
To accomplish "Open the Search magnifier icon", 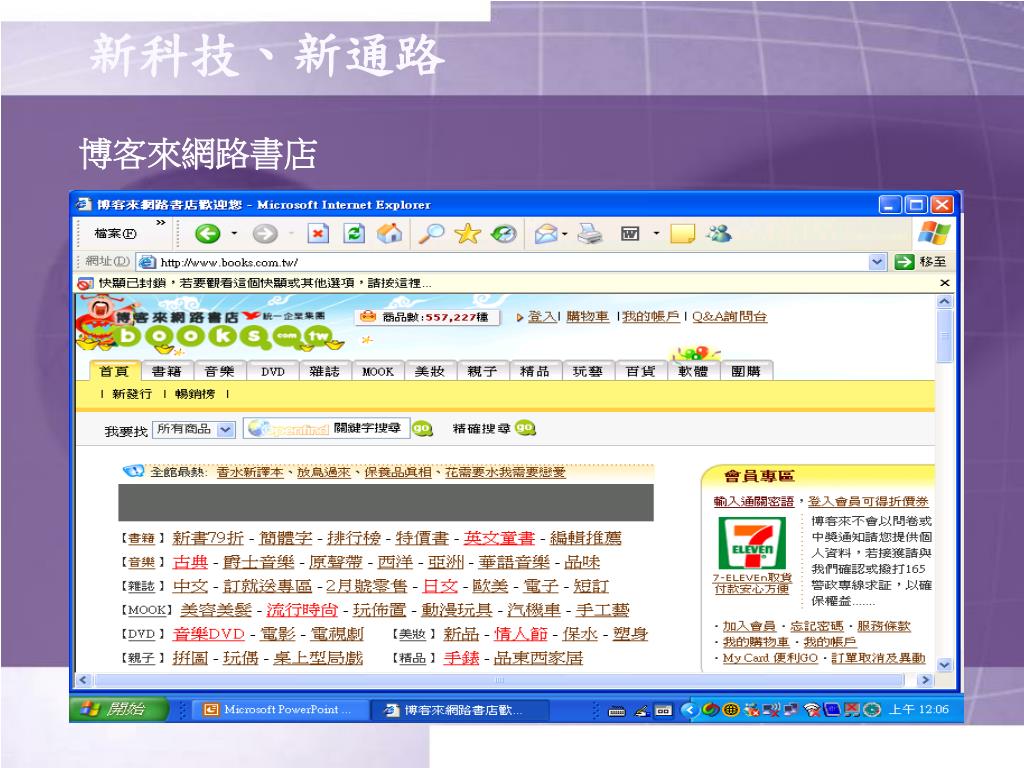I will (430, 233).
